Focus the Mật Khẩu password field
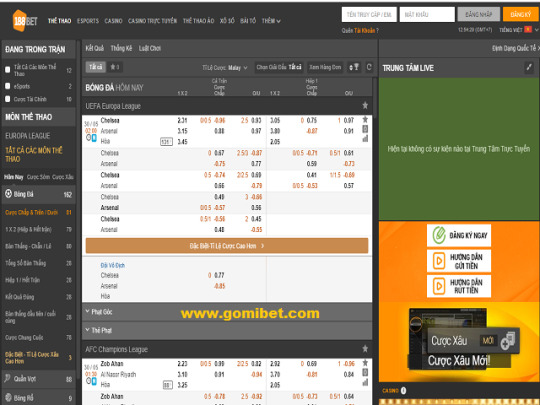This screenshot has height=405, width=540. (x=427, y=14)
